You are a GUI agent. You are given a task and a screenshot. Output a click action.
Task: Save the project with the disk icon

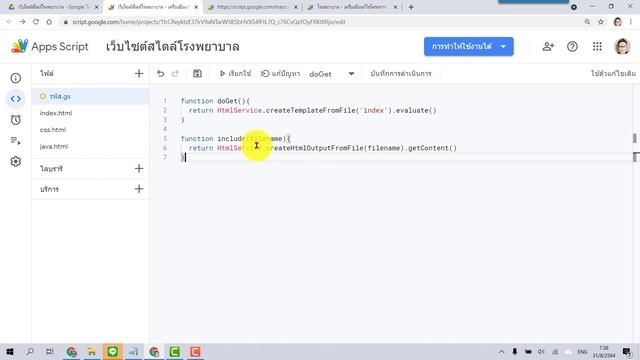pyautogui.click(x=197, y=73)
